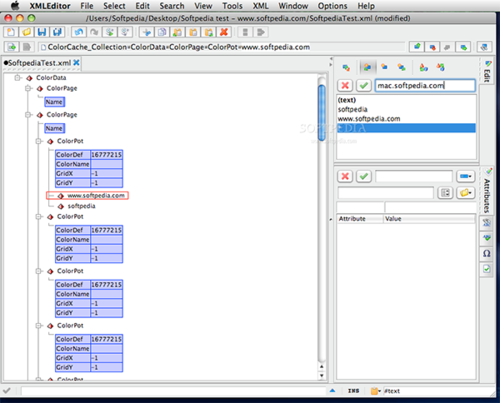Click the empty attribute name field beside green check
The height and width of the screenshot is (403, 500).
click(x=414, y=176)
